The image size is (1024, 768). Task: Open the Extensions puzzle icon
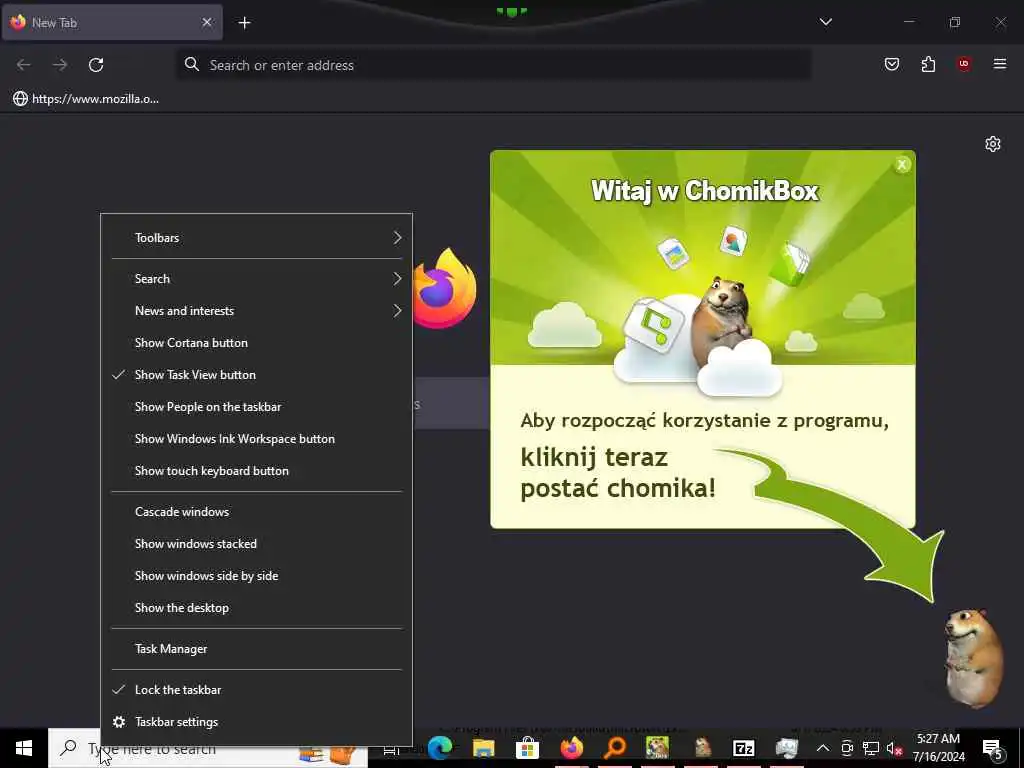928,64
